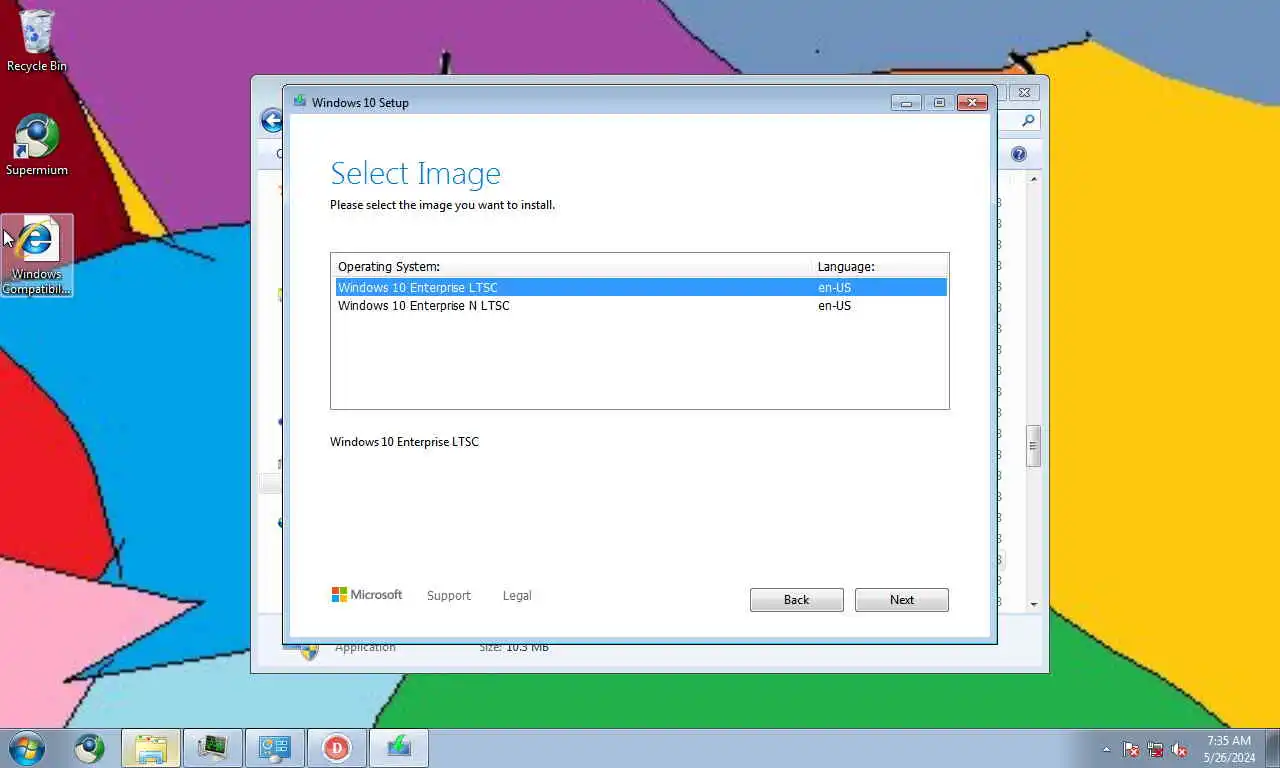
Task: Select the Supermium desktop shortcut
Action: (37, 145)
